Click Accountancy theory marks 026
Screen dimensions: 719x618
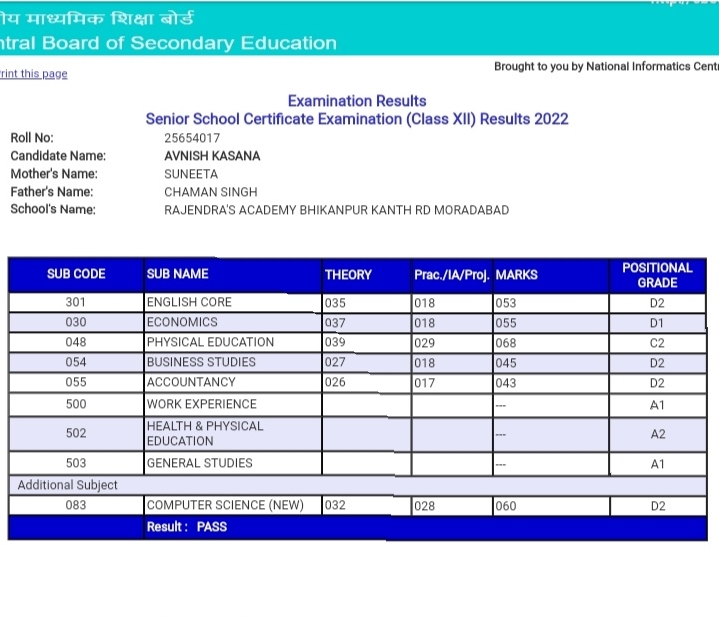(x=366, y=383)
